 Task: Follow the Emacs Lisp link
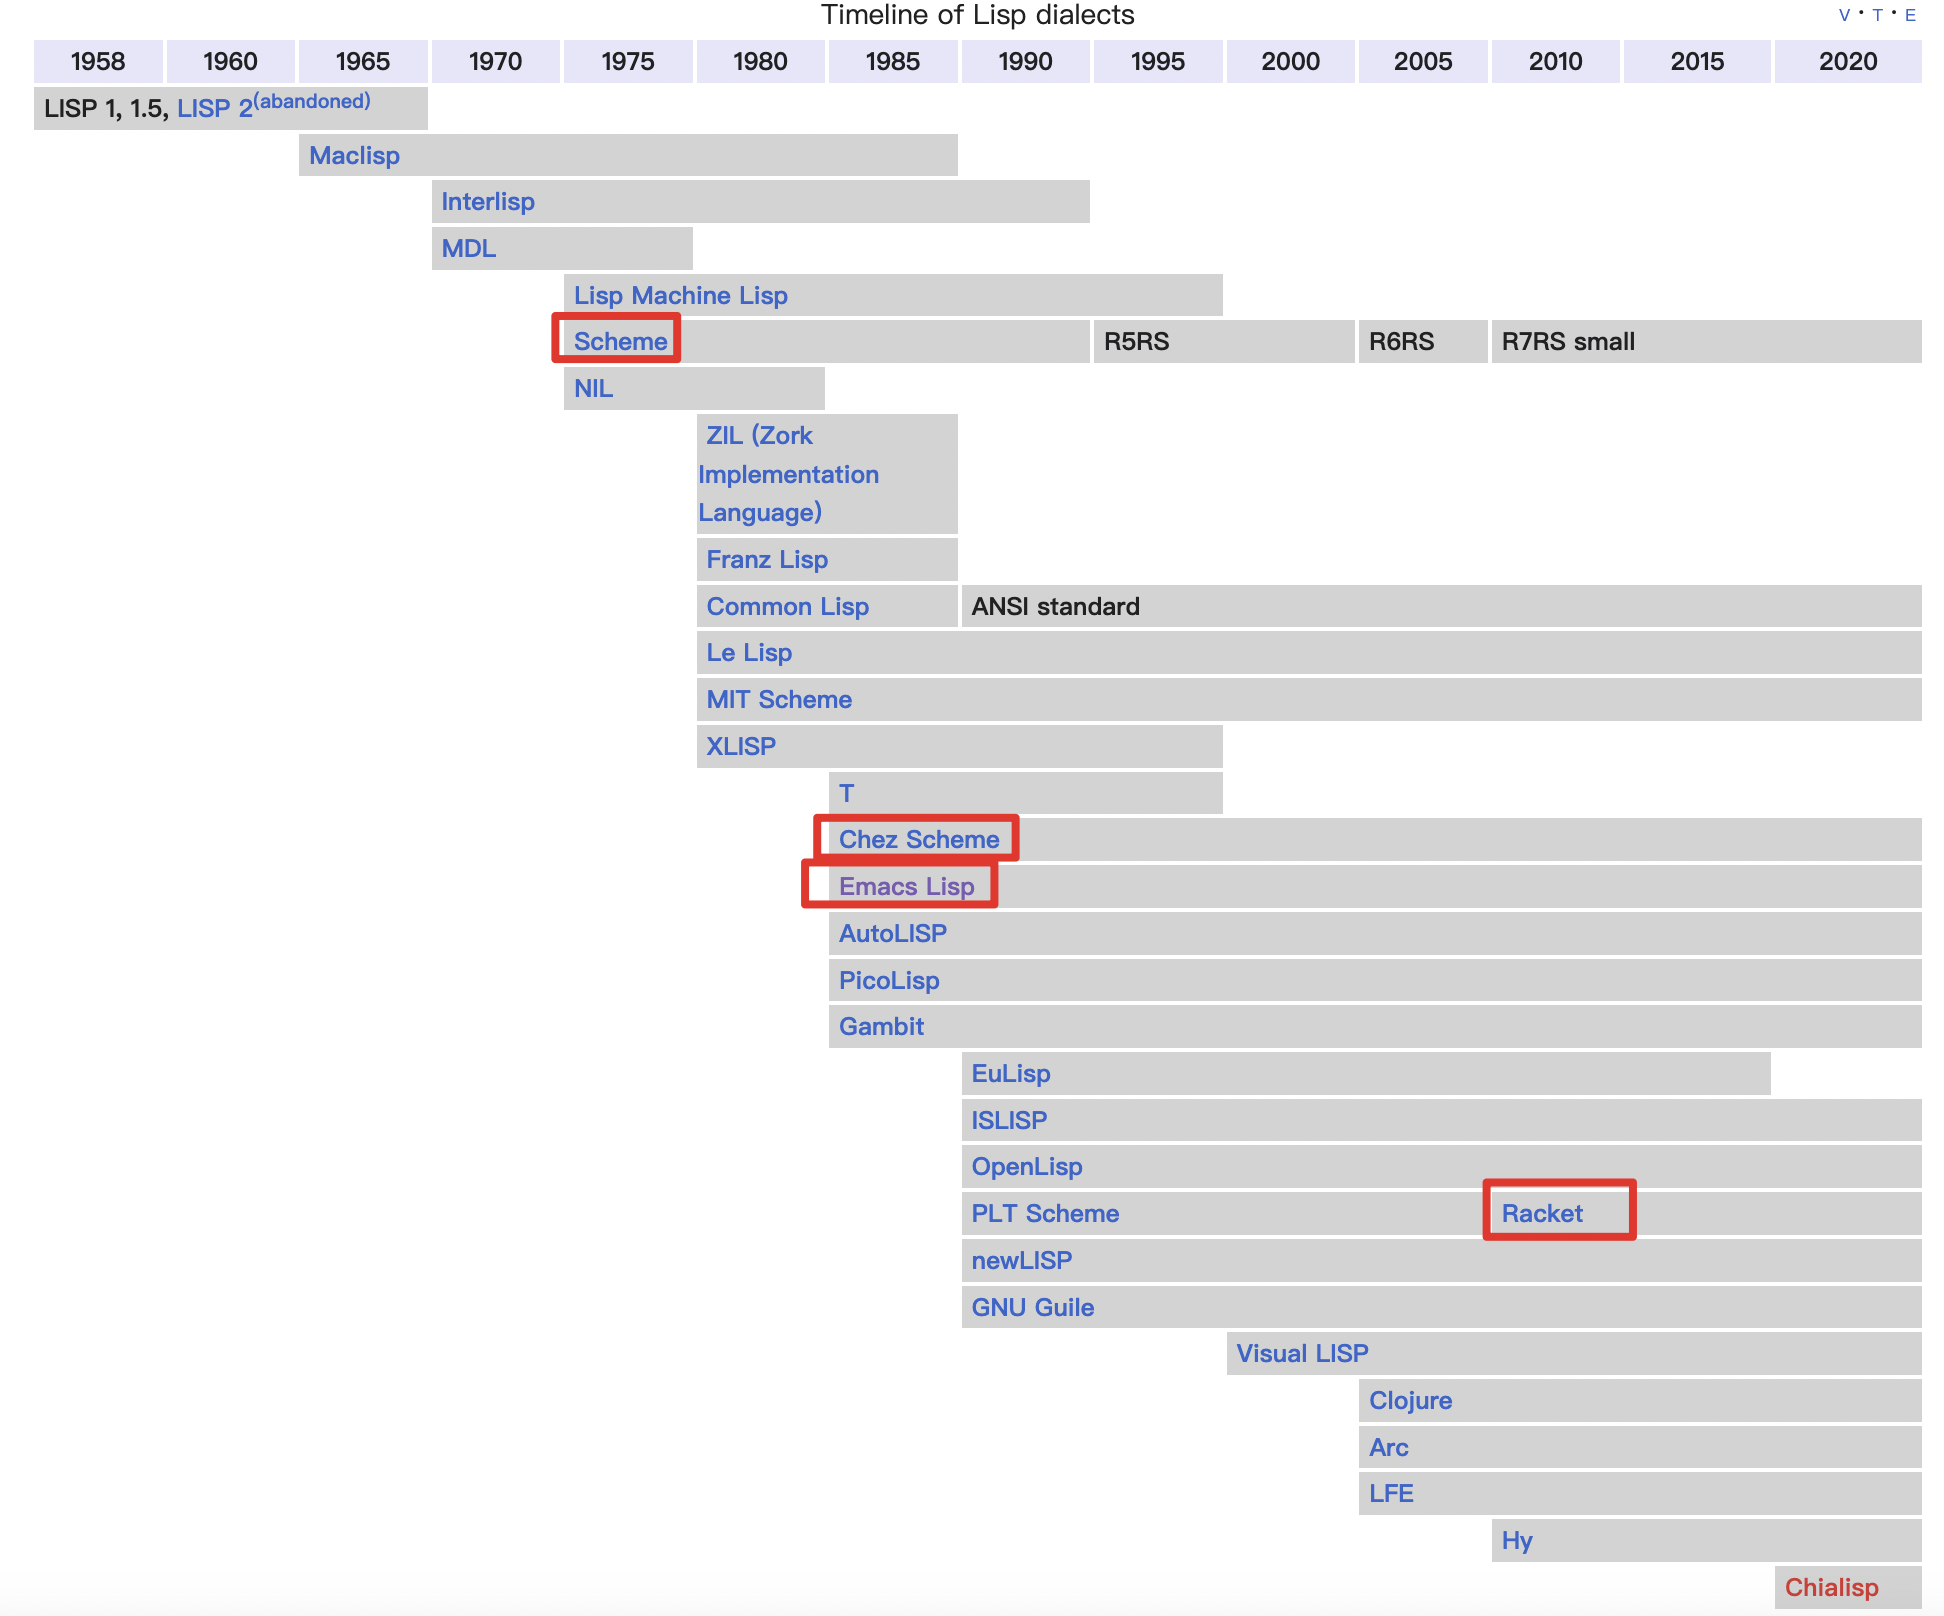click(x=906, y=886)
